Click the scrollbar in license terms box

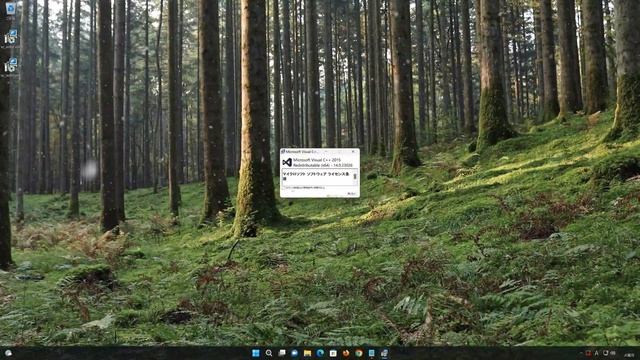[x=355, y=176]
